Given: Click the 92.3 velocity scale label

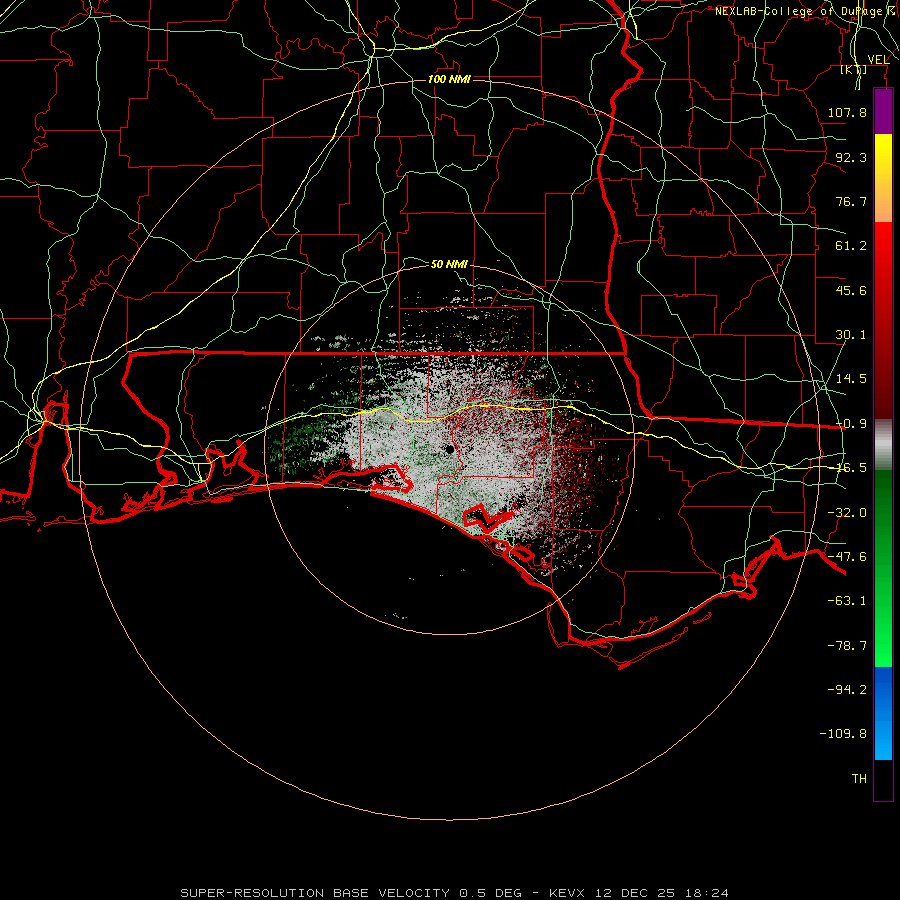Looking at the screenshot, I should 851,157.
